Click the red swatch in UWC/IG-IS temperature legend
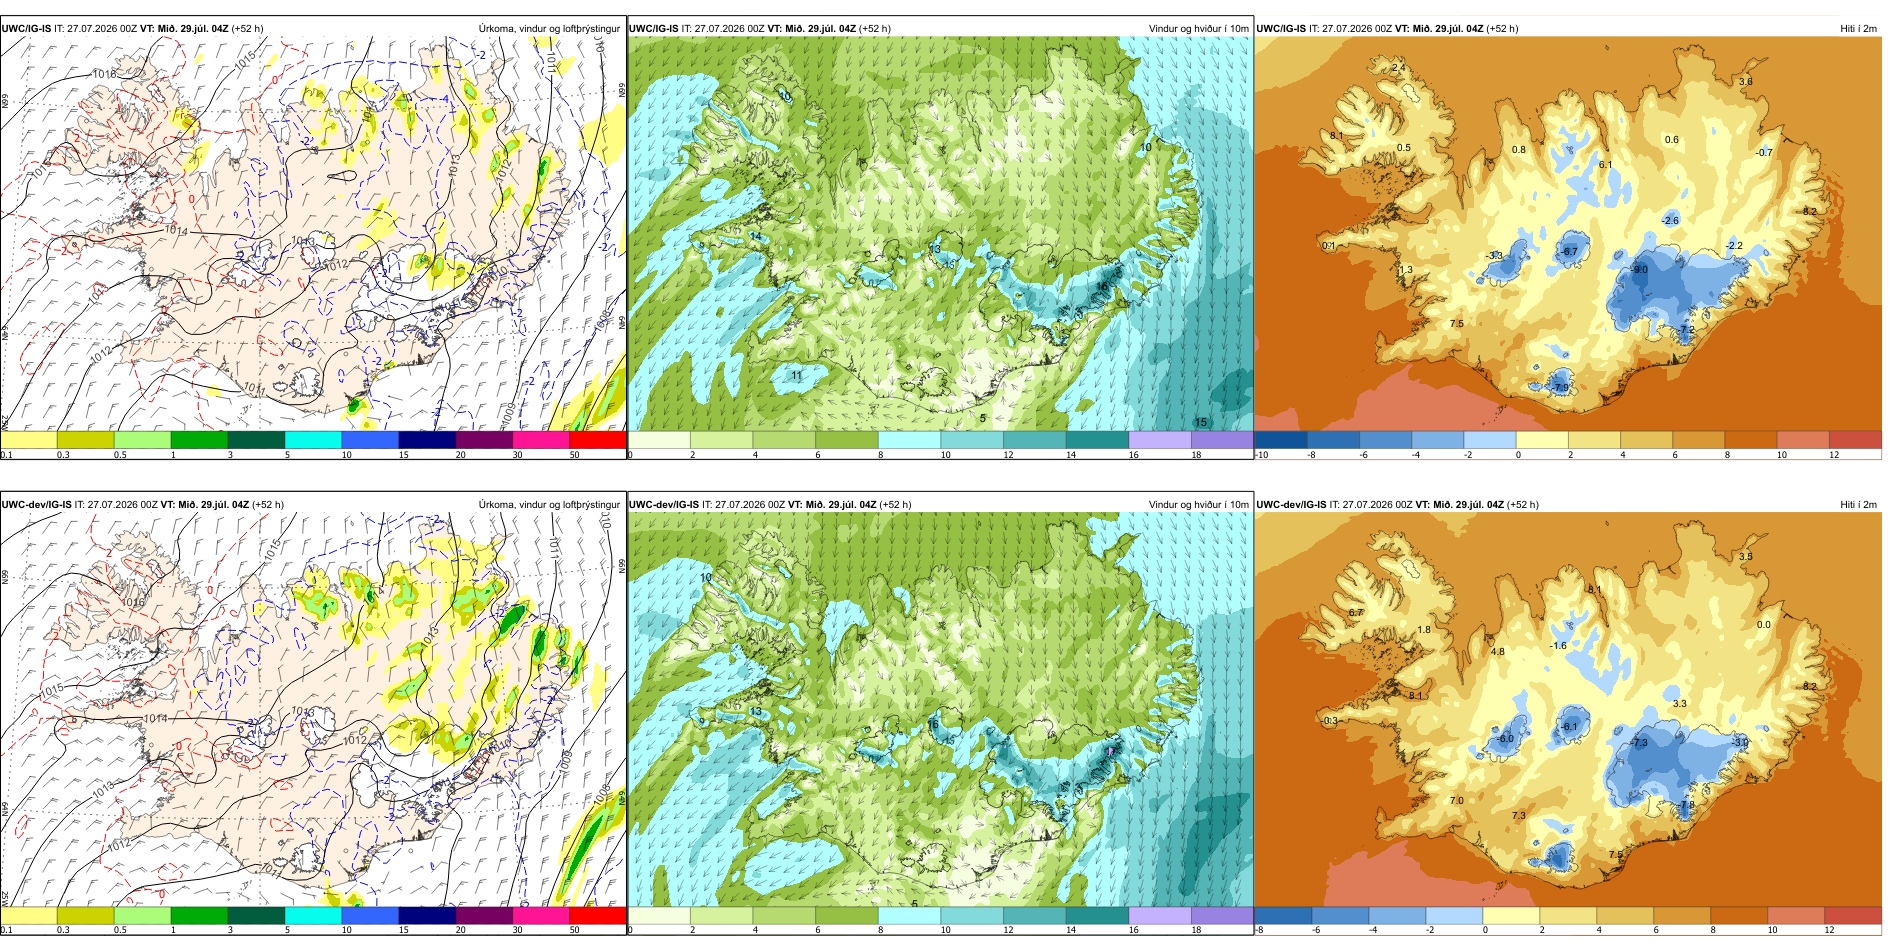Viewport: 1900px width, 950px height. pyautogui.click(x=1855, y=439)
